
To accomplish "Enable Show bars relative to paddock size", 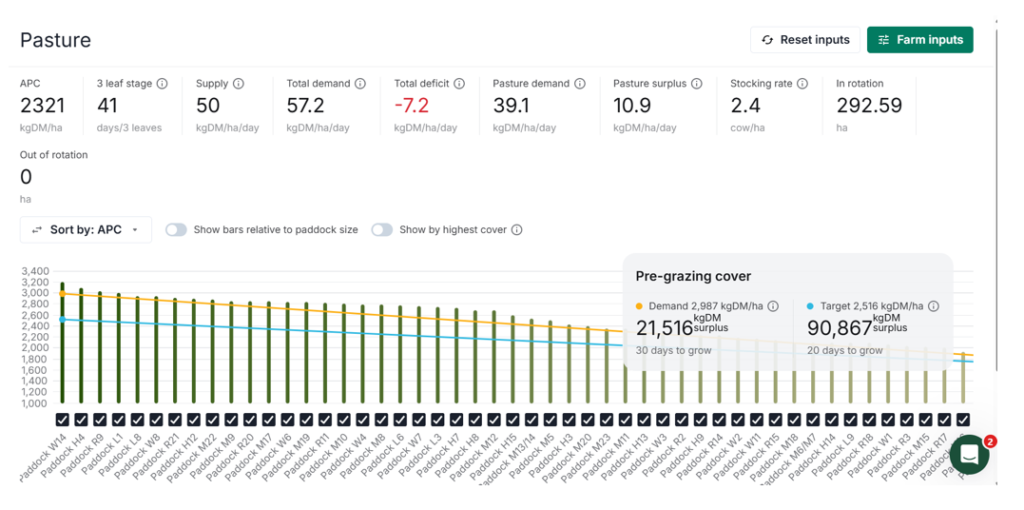I will pos(176,230).
